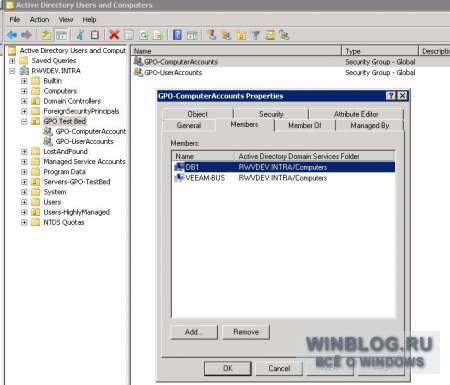This screenshot has width=450, height=385.
Task: Click the Remove button
Action: tap(246, 332)
